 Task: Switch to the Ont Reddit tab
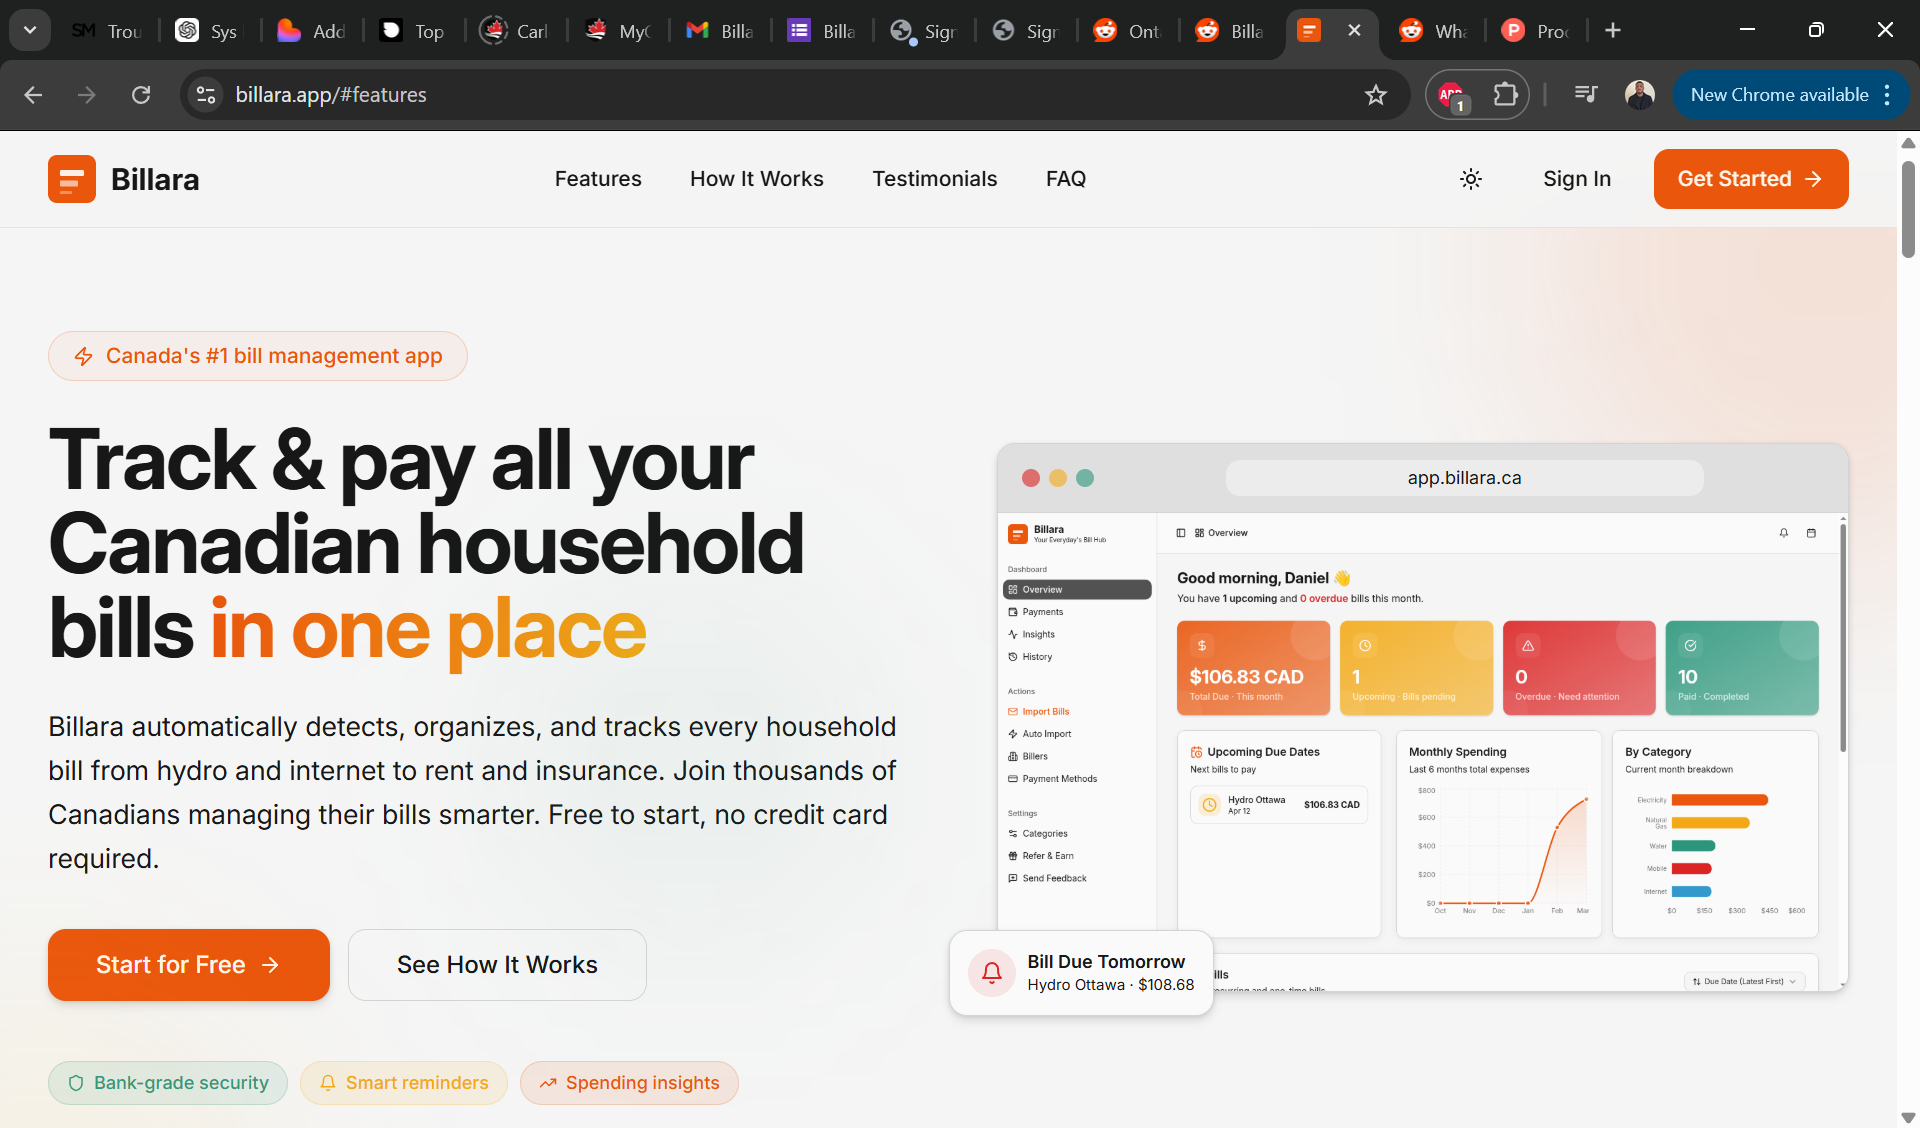pos(1128,31)
